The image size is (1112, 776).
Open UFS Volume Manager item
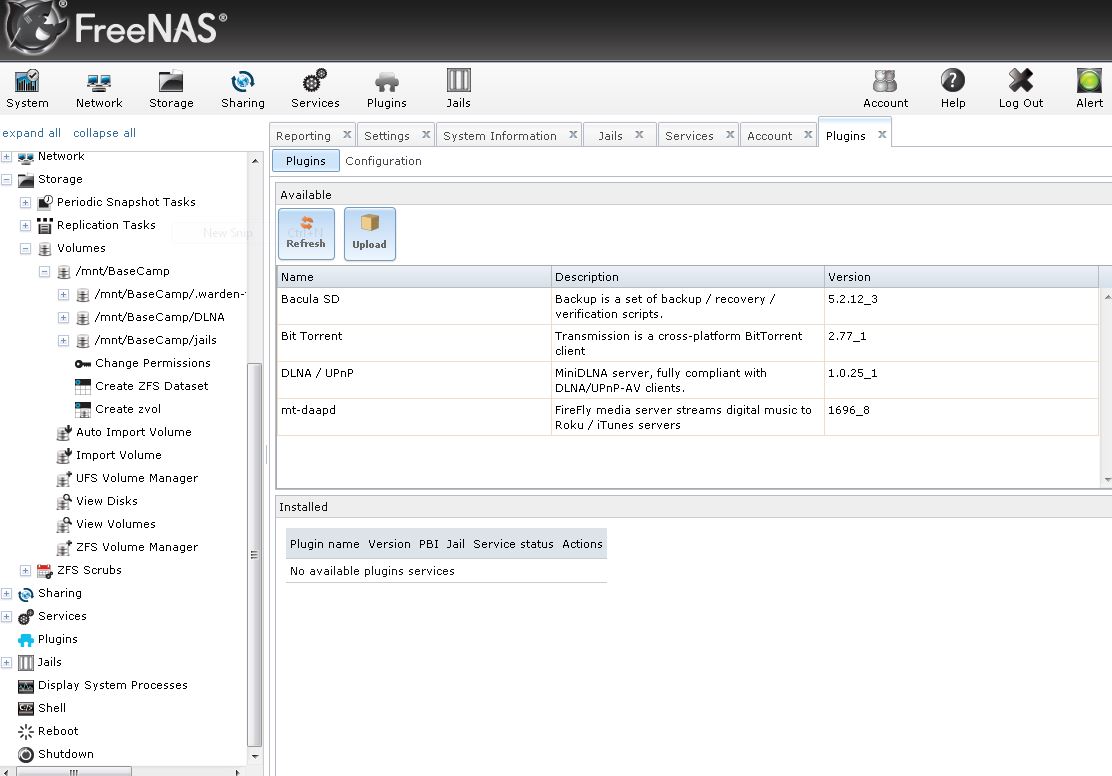[136, 478]
